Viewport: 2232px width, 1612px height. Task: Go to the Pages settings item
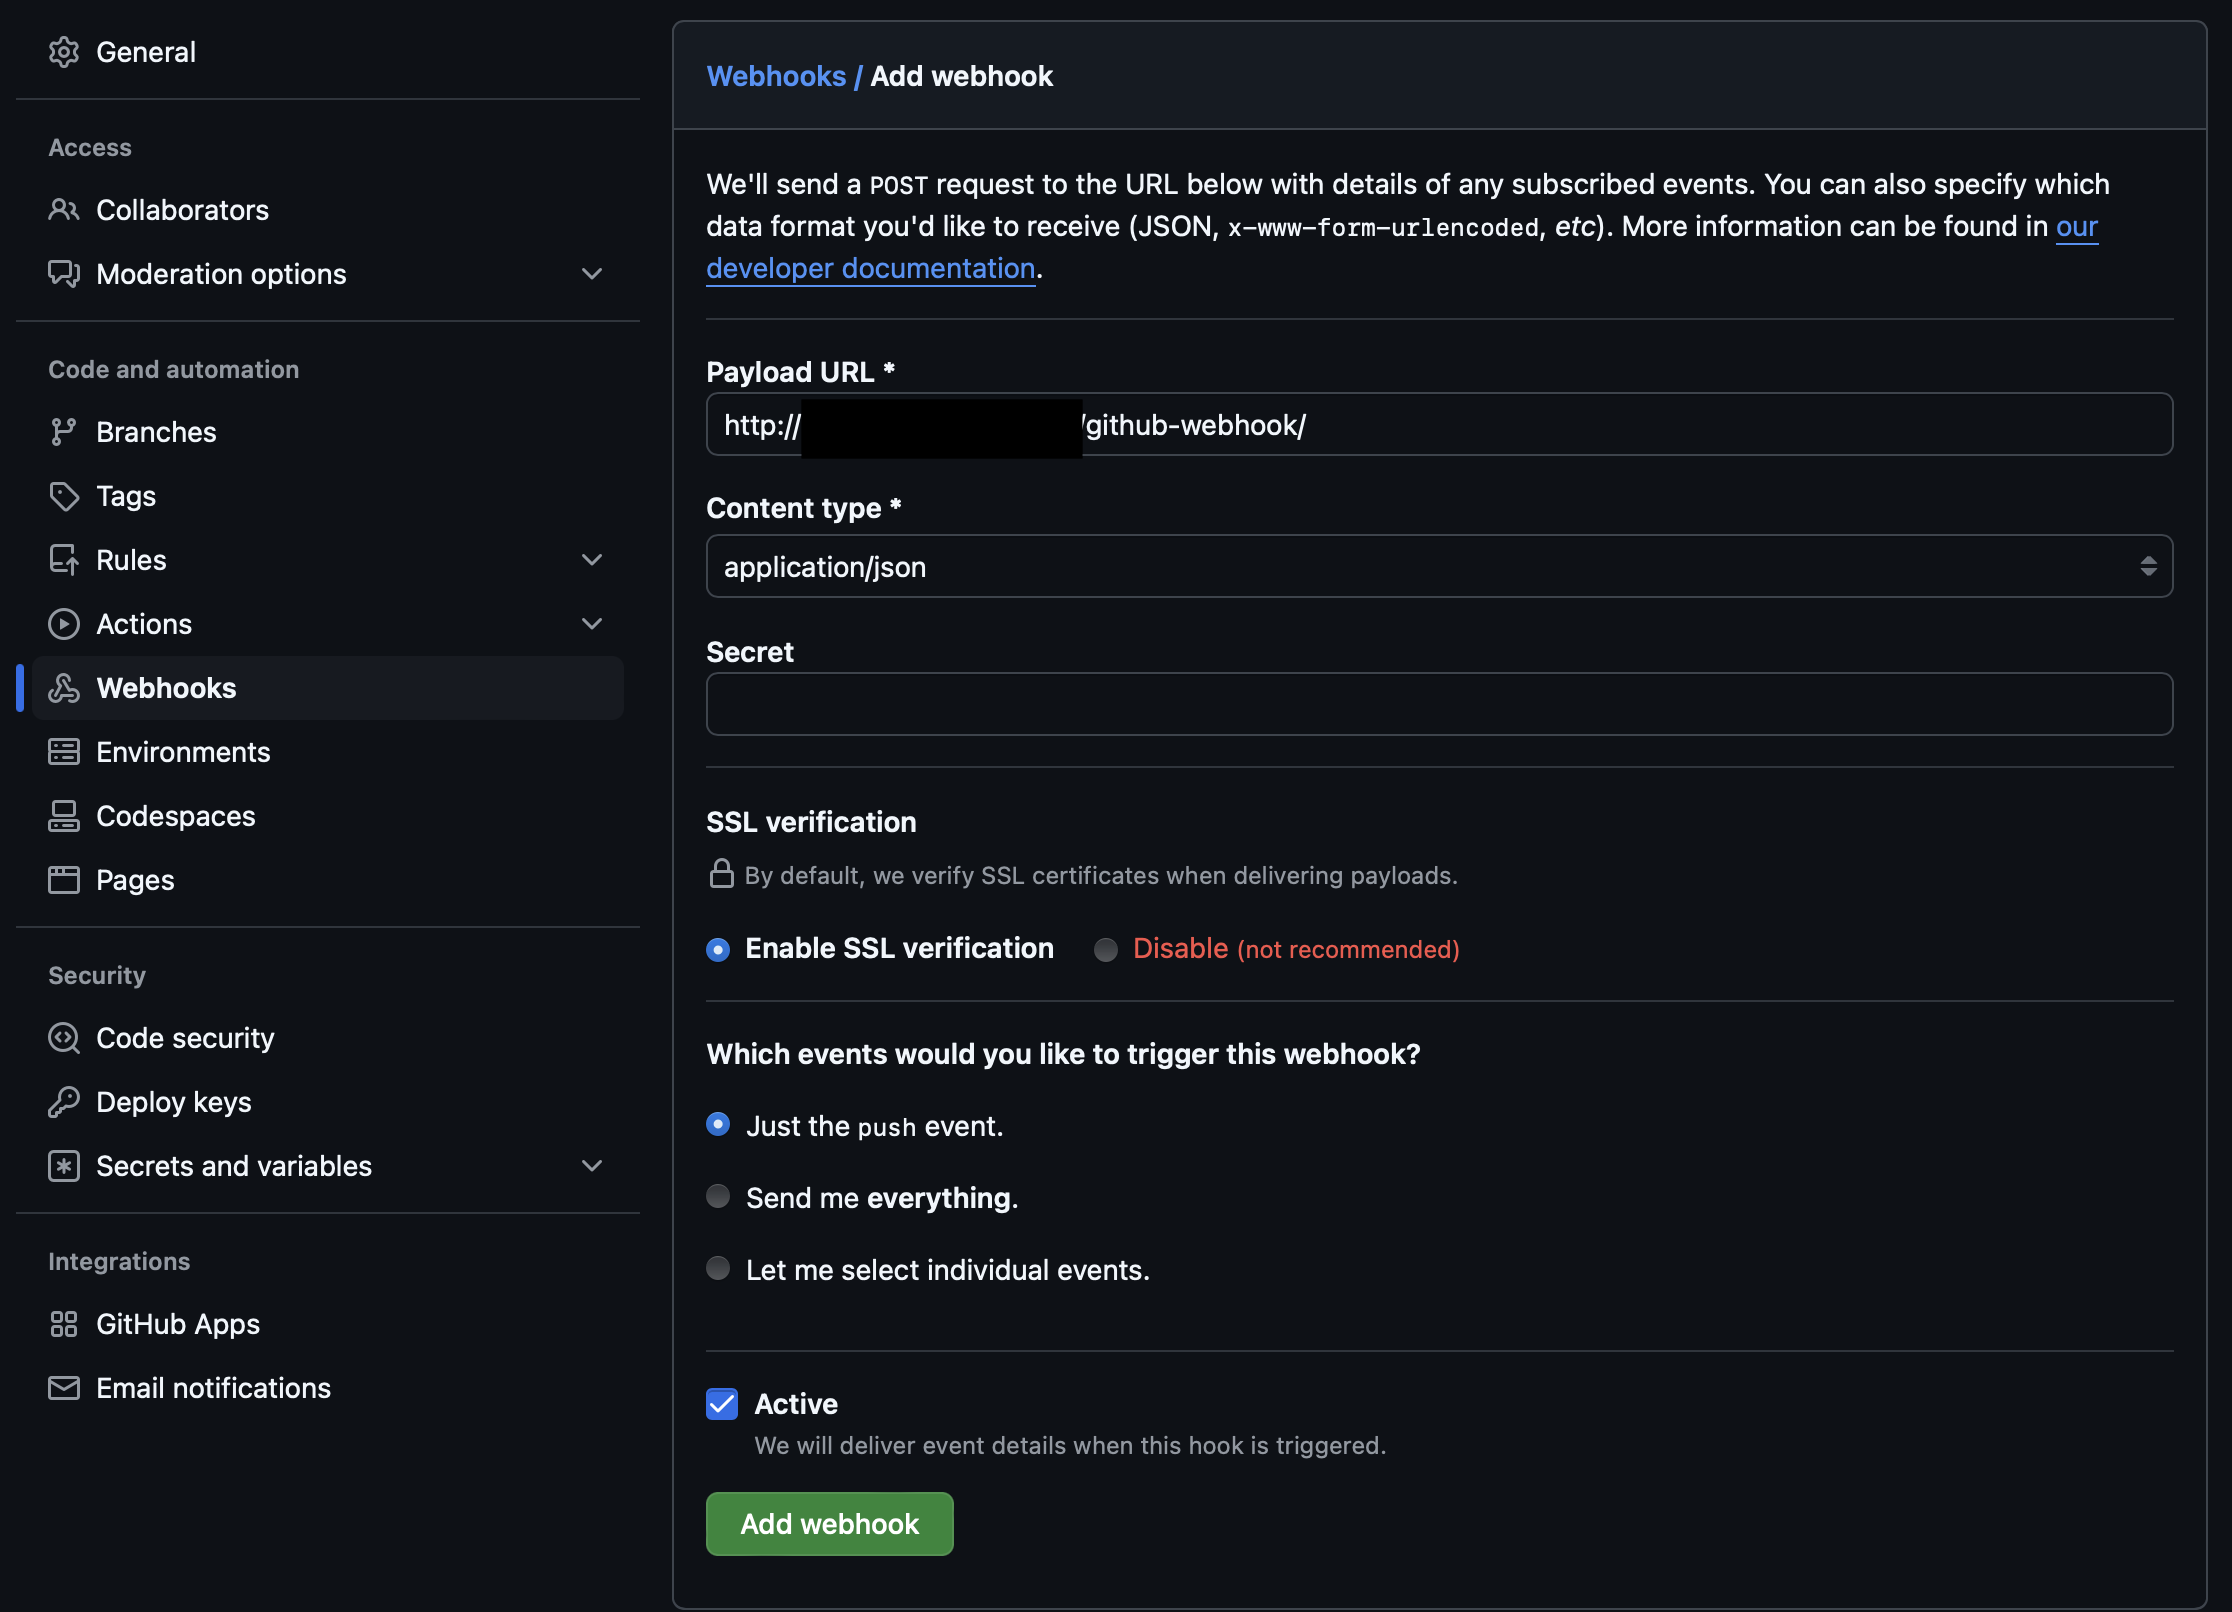coord(135,880)
